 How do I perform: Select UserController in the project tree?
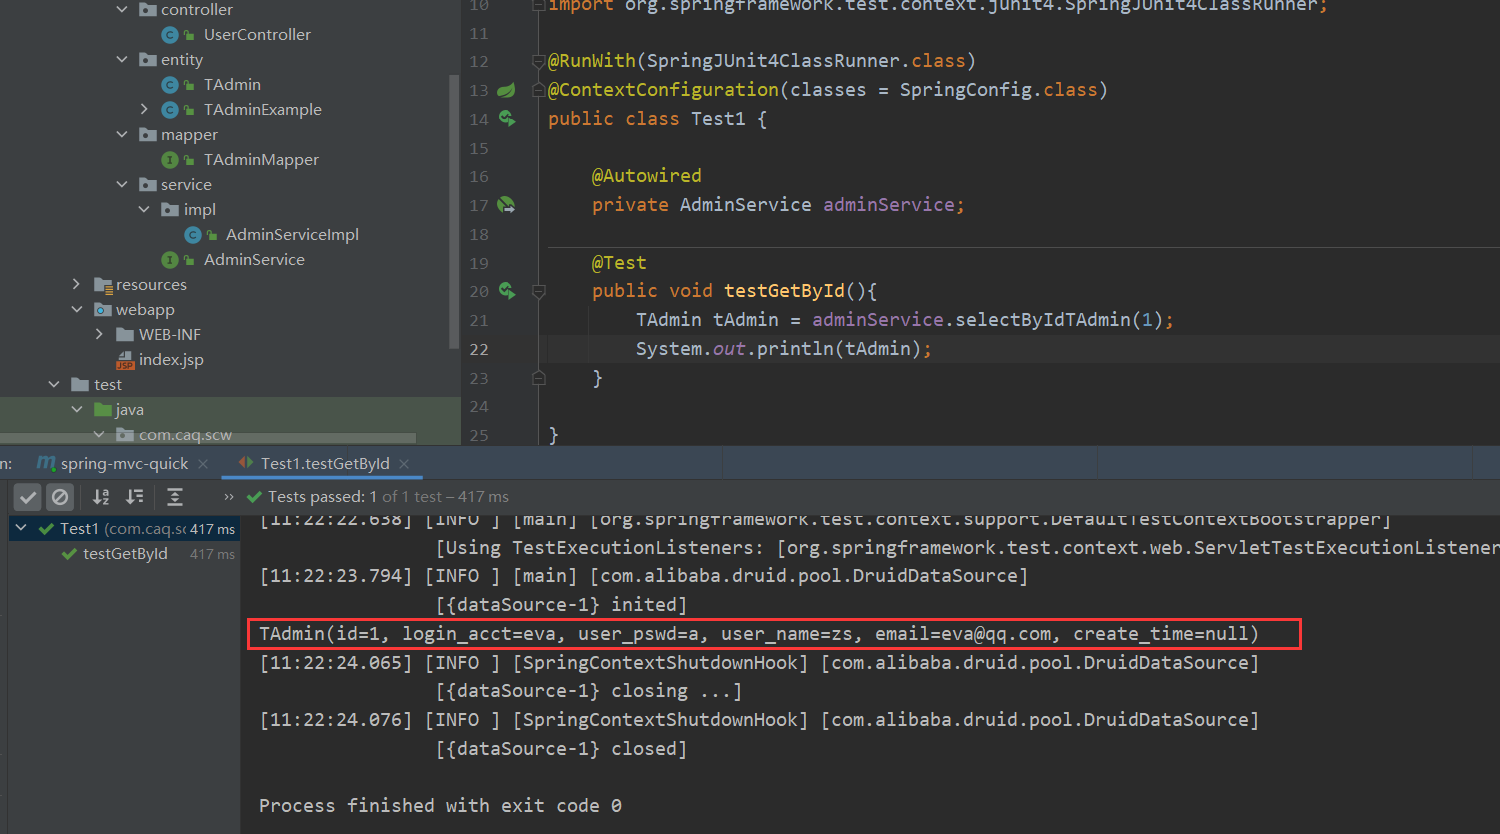(x=257, y=35)
